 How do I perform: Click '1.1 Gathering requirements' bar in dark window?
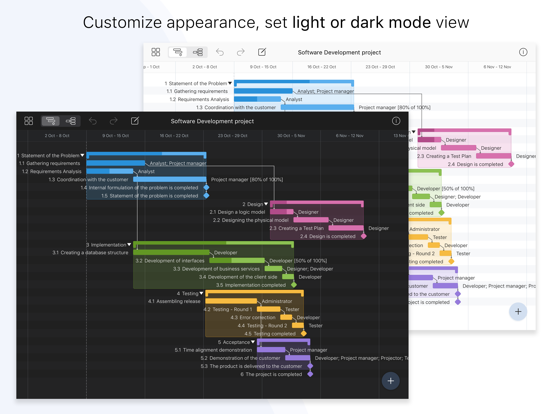pyautogui.click(x=116, y=163)
